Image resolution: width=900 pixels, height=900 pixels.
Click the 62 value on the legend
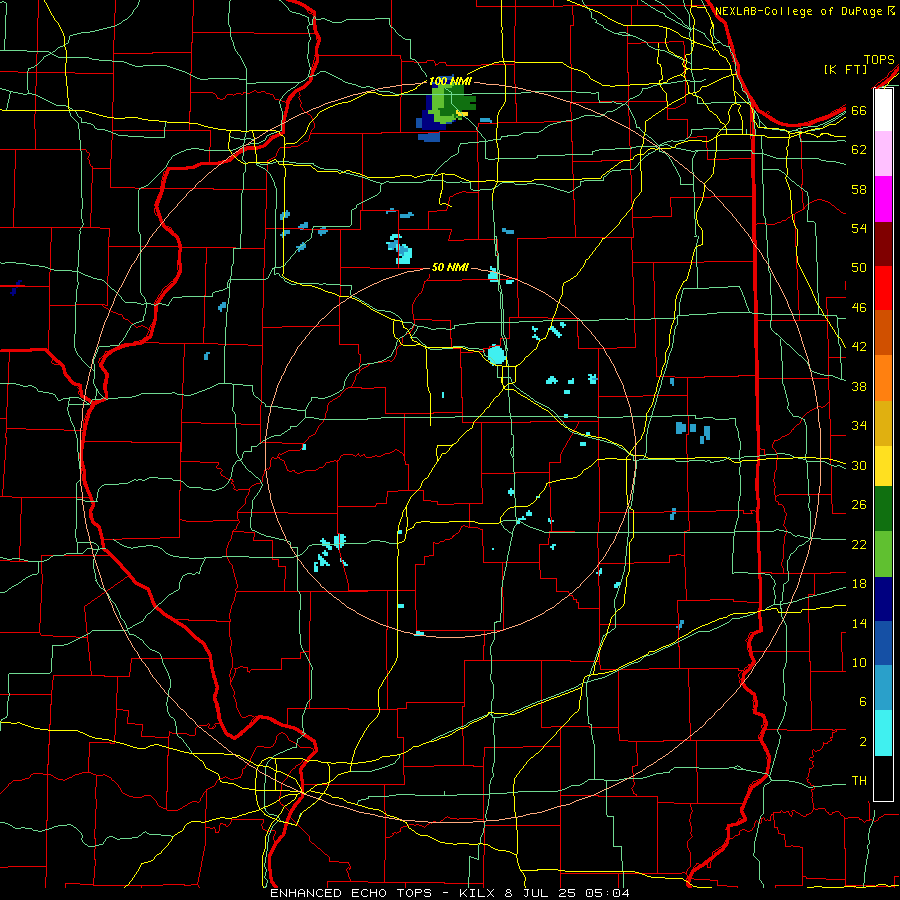(x=859, y=150)
